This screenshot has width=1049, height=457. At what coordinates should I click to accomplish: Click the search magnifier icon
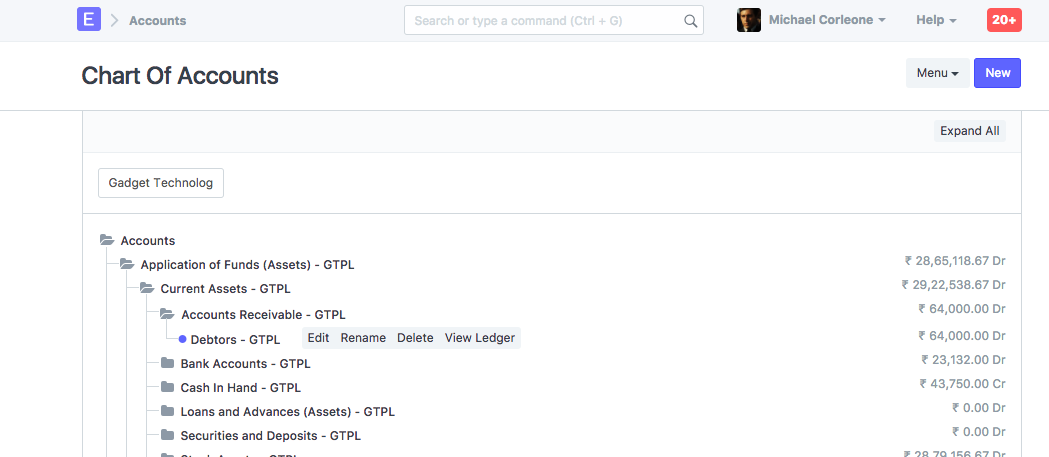pyautogui.click(x=690, y=21)
